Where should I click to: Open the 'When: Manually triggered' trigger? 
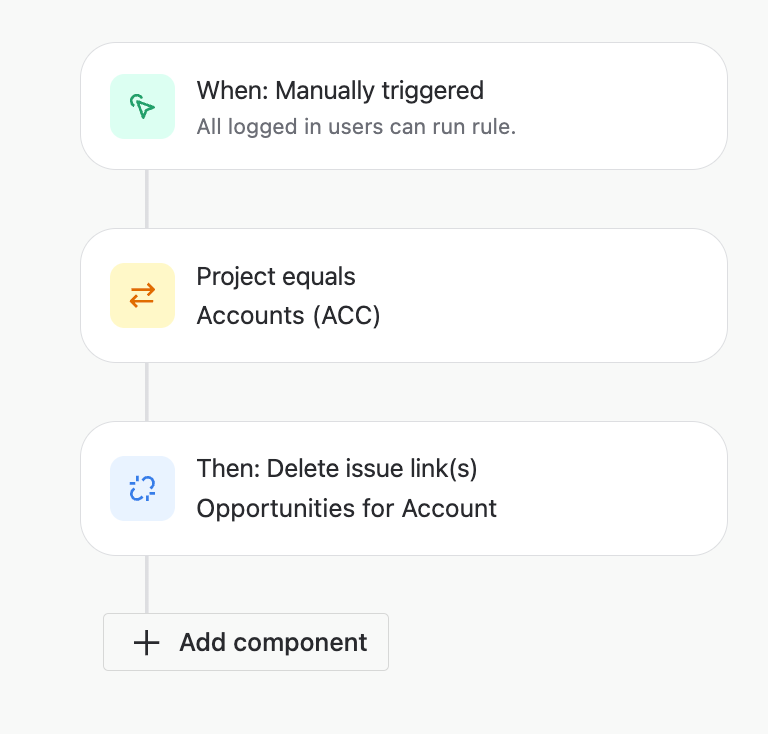(340, 91)
